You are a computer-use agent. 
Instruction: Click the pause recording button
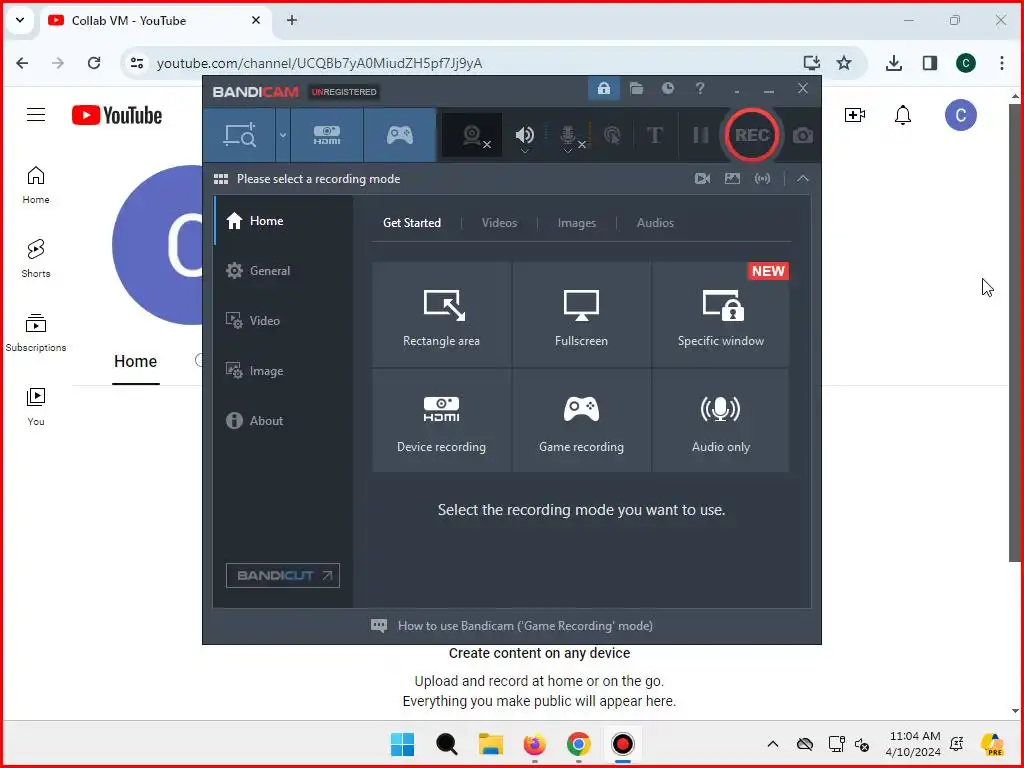pos(701,135)
